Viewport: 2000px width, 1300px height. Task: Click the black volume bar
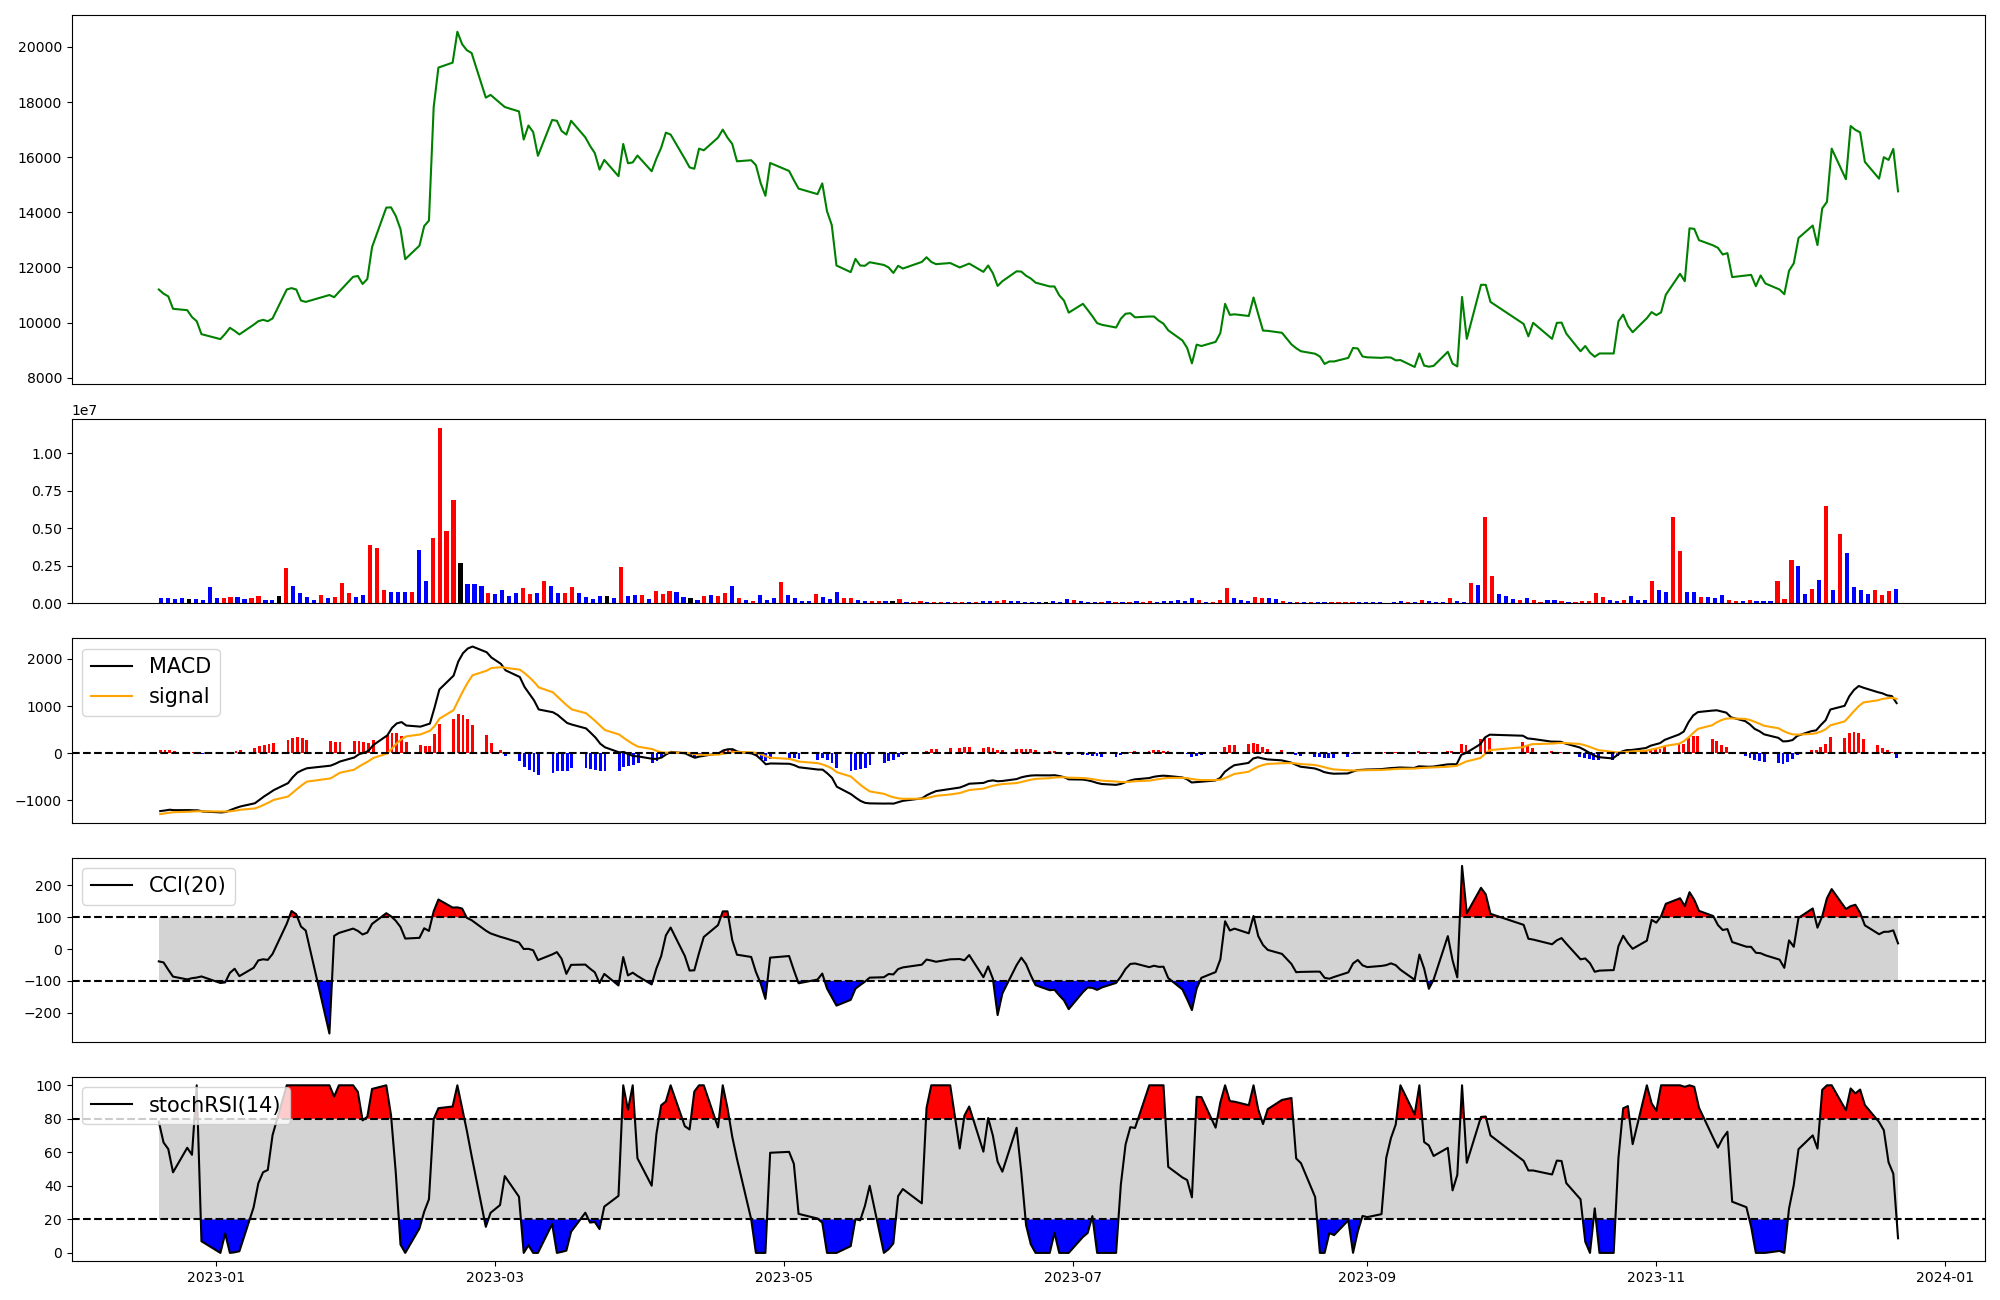pos(461,583)
